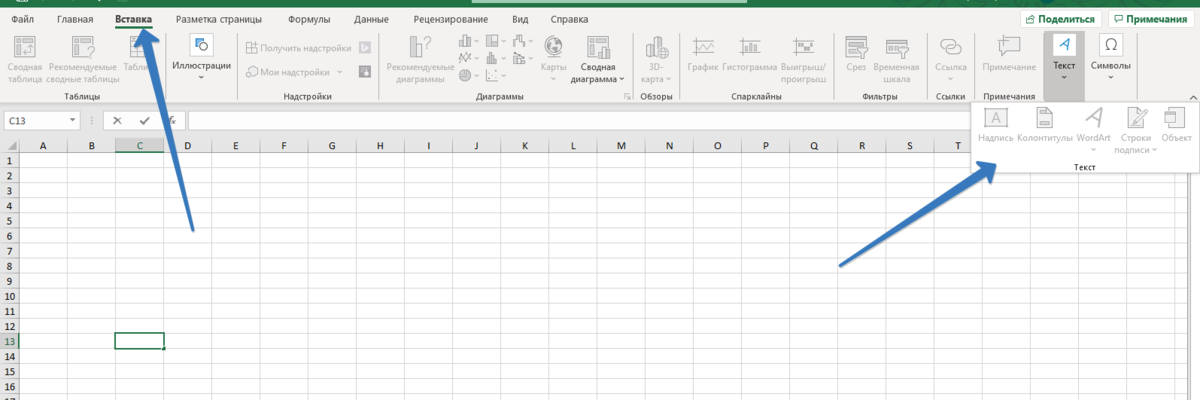Open Мои надстройки
The image size is (1200, 400).
(288, 72)
